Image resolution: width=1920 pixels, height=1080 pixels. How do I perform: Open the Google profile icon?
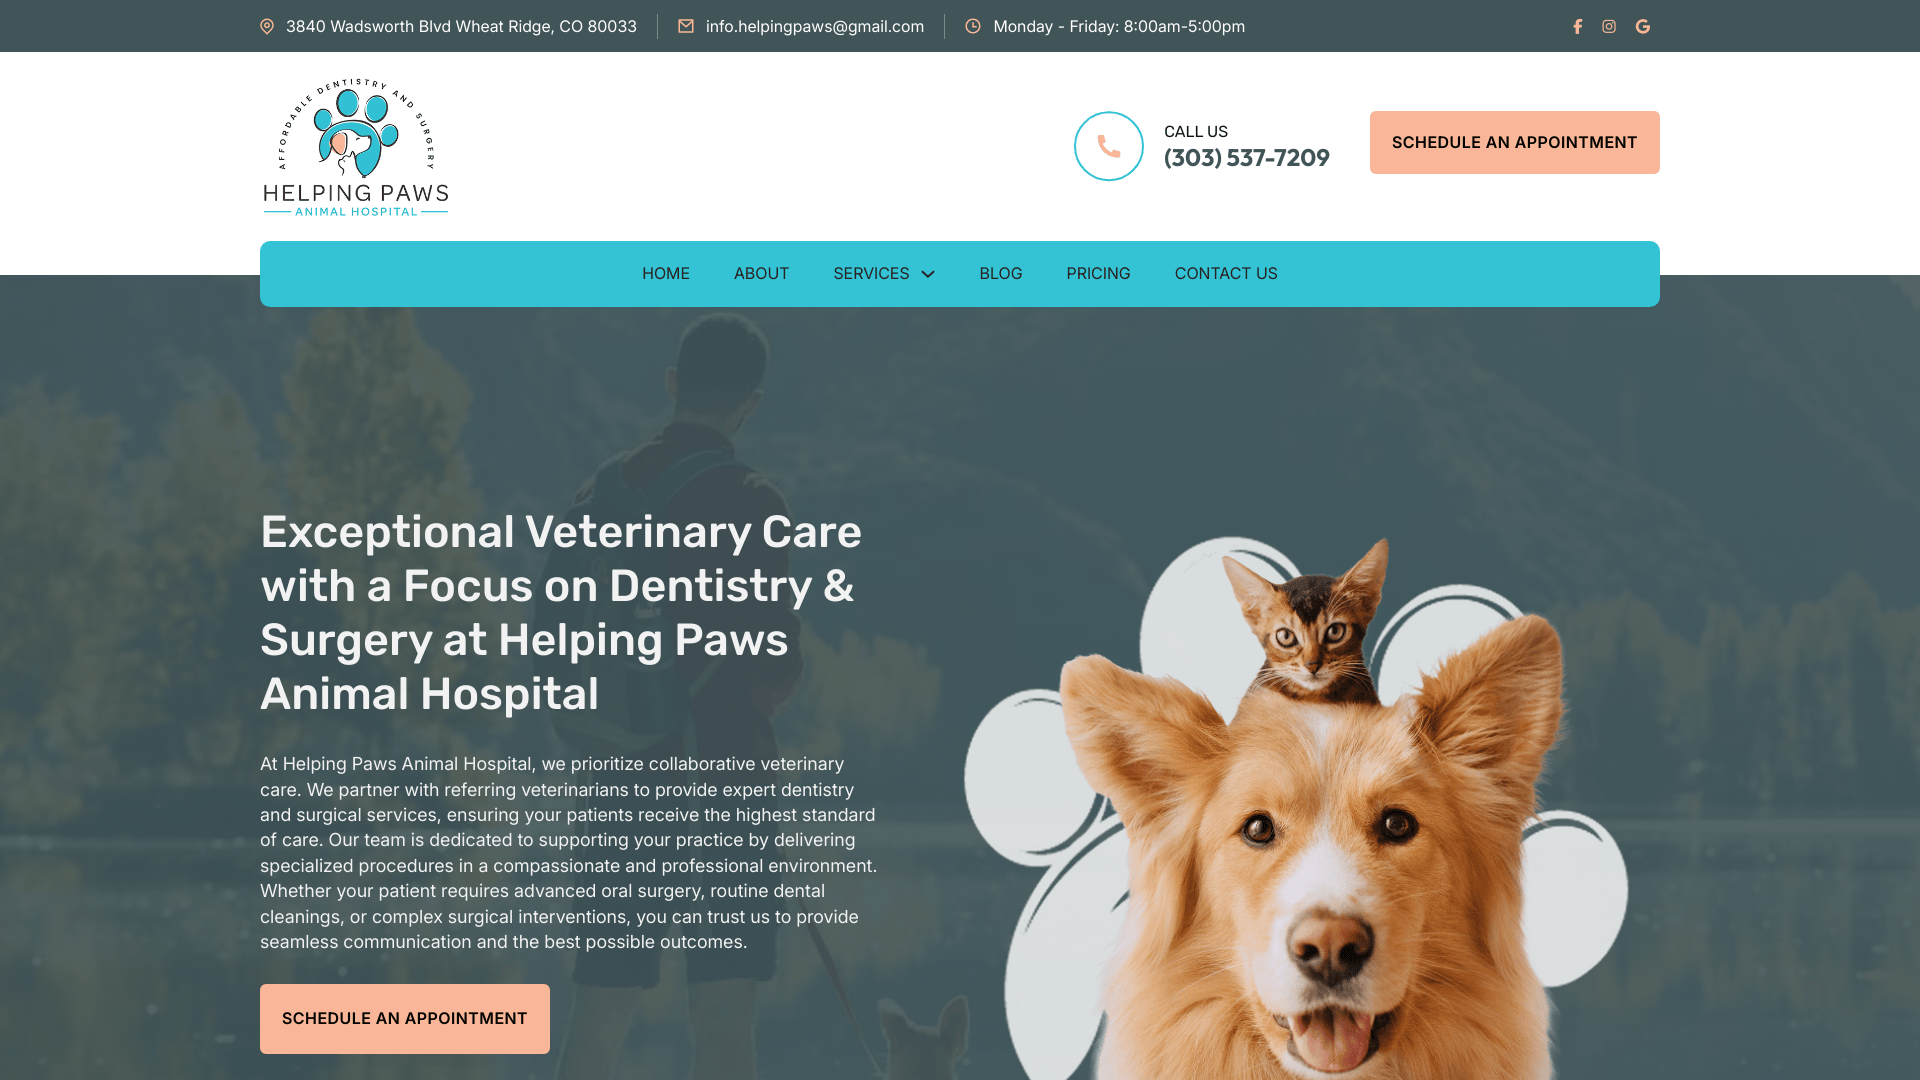[x=1643, y=27]
